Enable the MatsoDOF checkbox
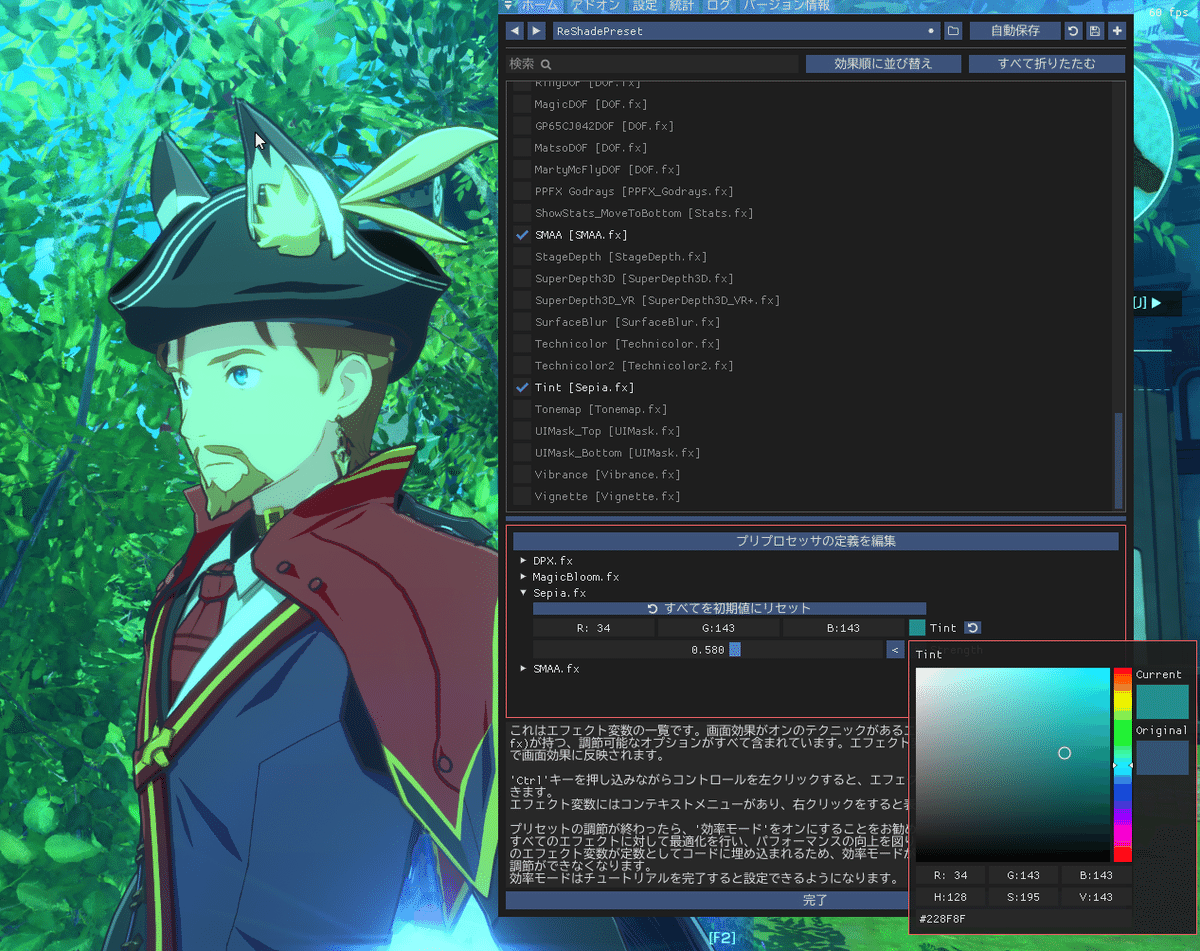The height and width of the screenshot is (951, 1200). (x=522, y=148)
